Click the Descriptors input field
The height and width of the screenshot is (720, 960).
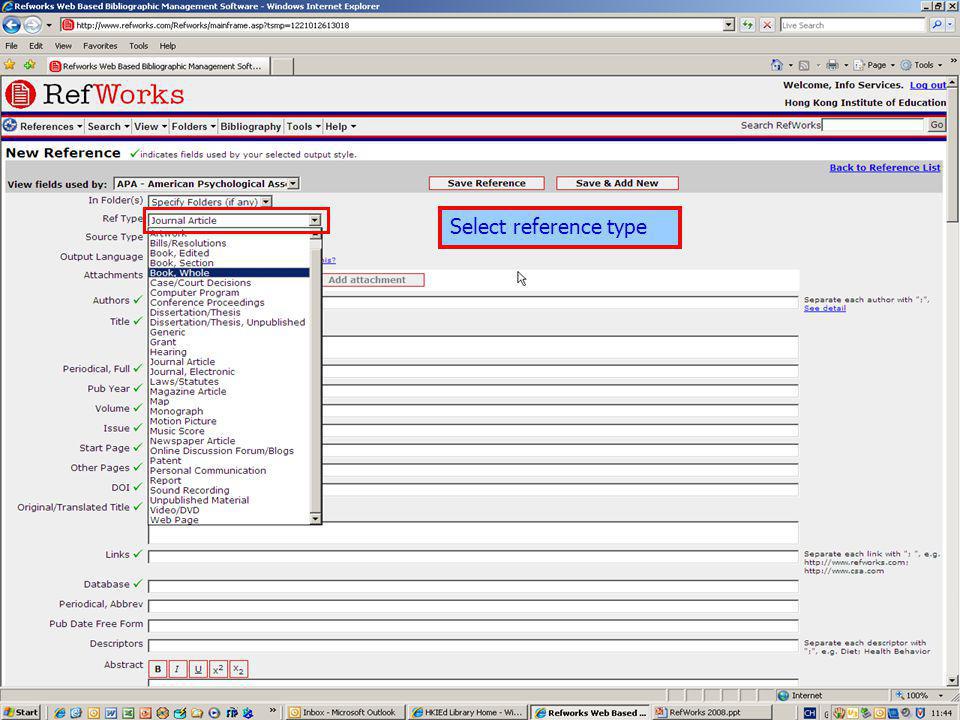[473, 646]
